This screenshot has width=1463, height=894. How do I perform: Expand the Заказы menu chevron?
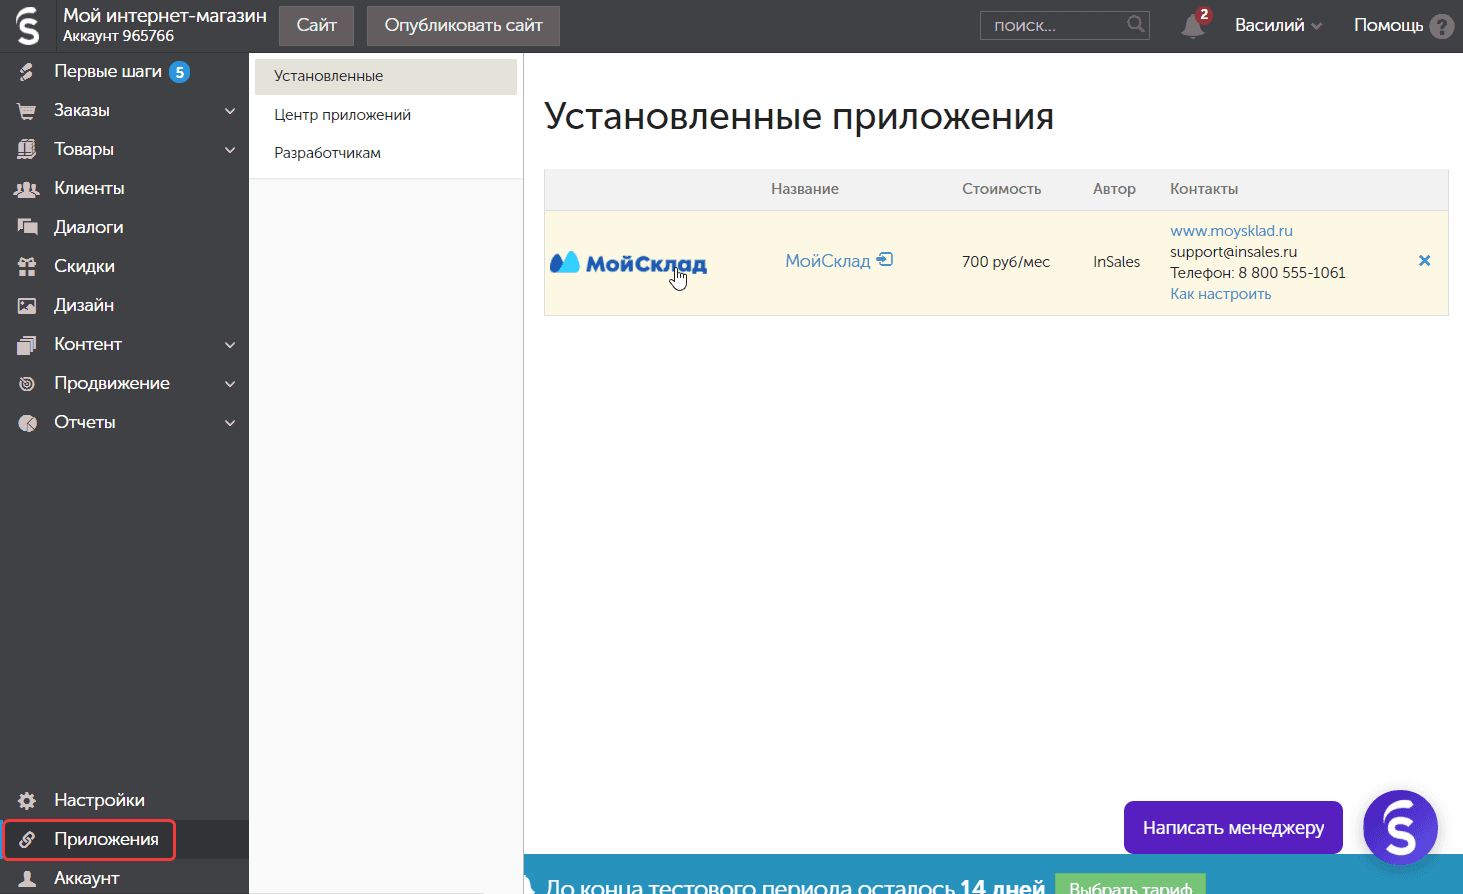coord(230,111)
